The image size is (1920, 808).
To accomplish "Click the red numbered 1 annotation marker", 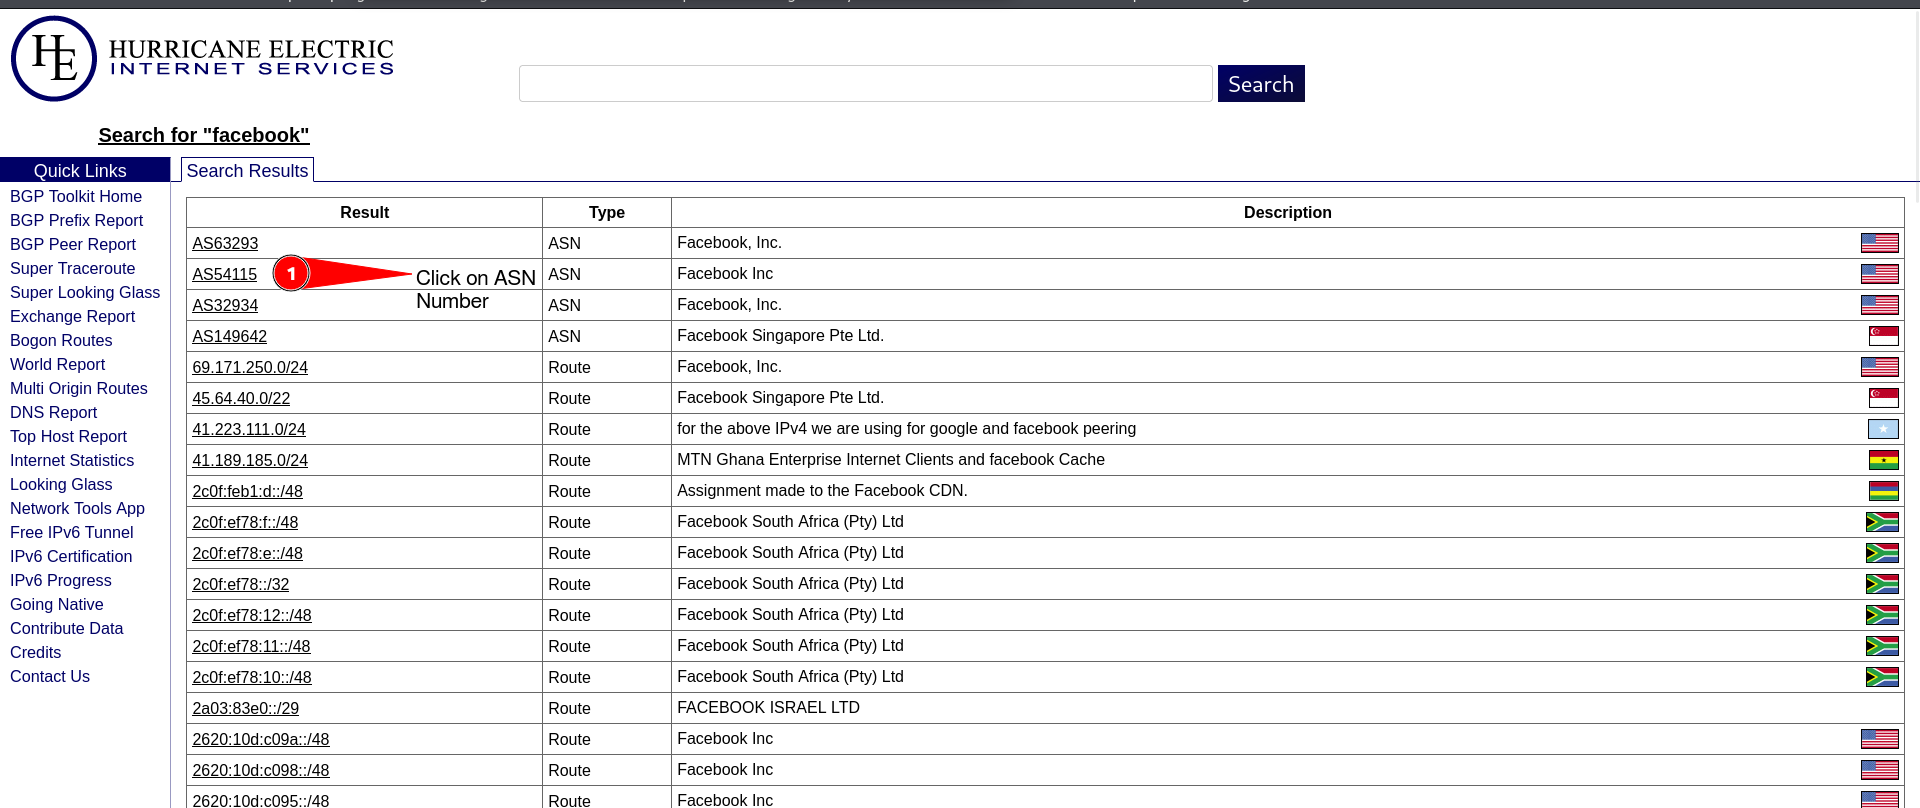I will click(x=291, y=273).
